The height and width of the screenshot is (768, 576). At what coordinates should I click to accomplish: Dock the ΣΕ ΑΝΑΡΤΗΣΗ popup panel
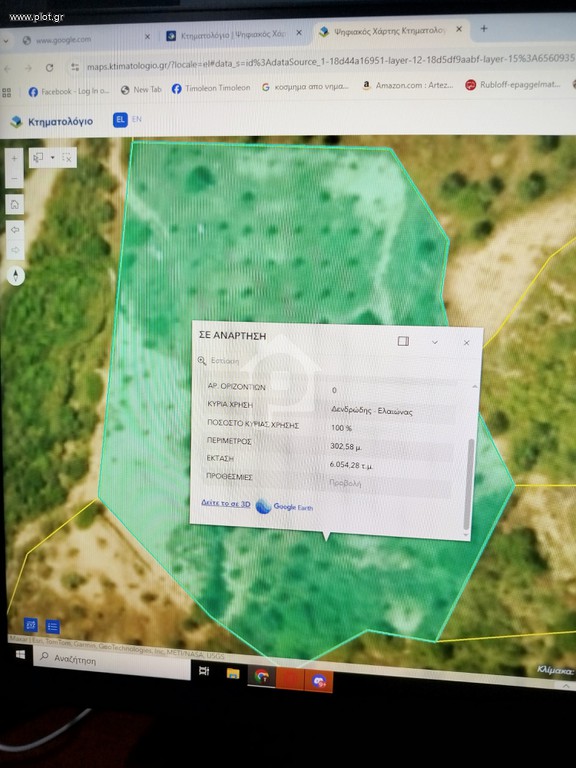pyautogui.click(x=403, y=341)
